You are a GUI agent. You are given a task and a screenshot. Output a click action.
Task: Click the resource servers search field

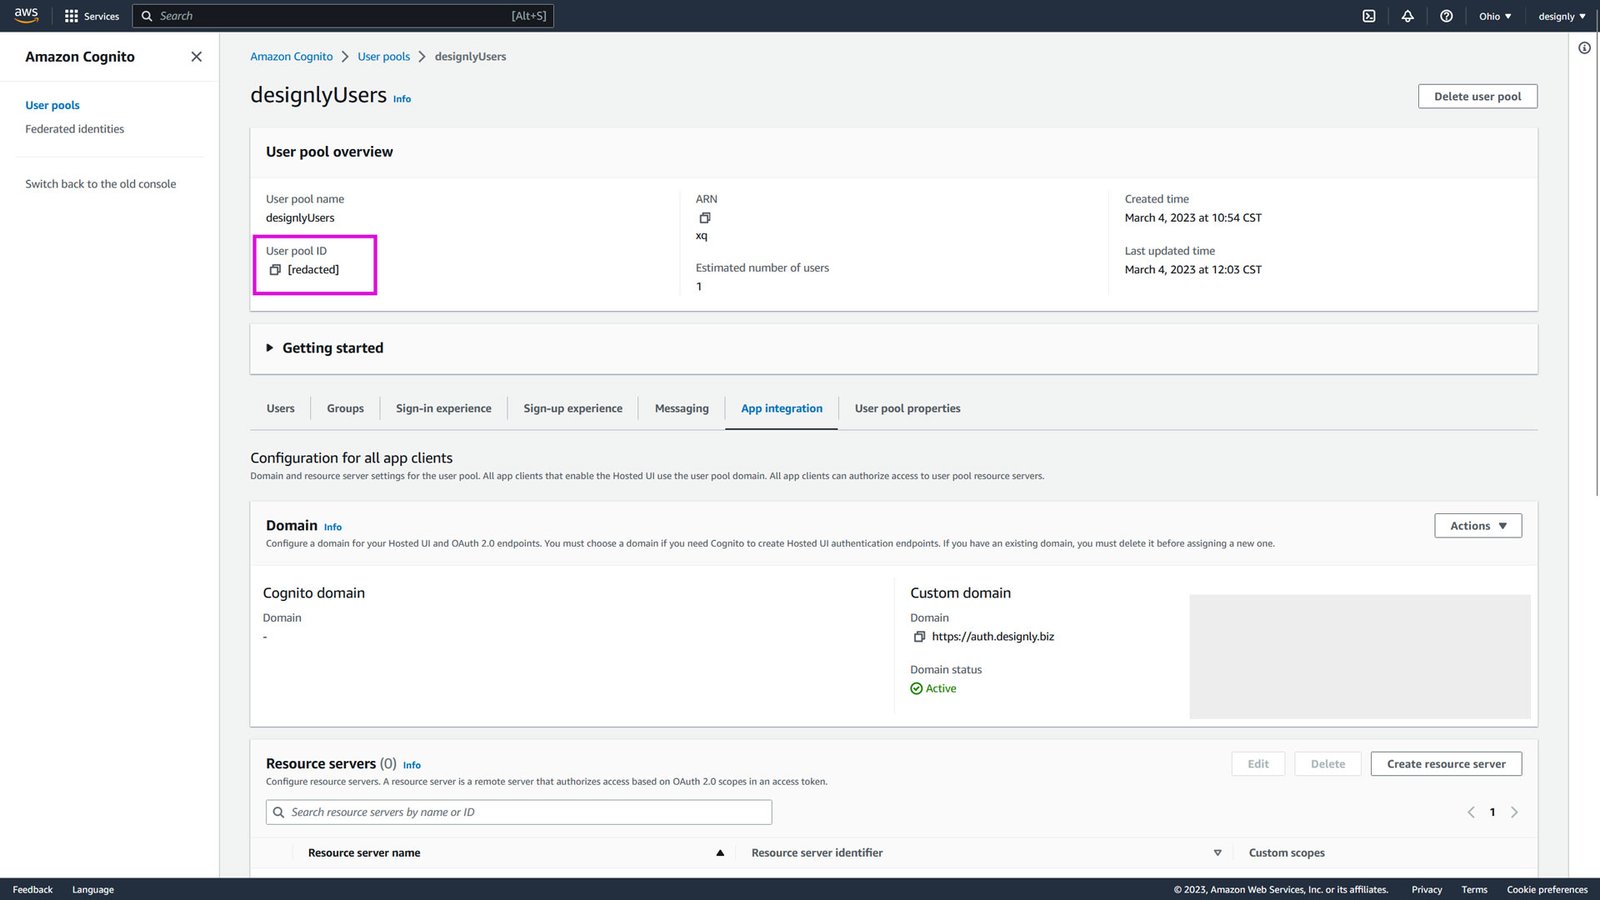coord(518,812)
